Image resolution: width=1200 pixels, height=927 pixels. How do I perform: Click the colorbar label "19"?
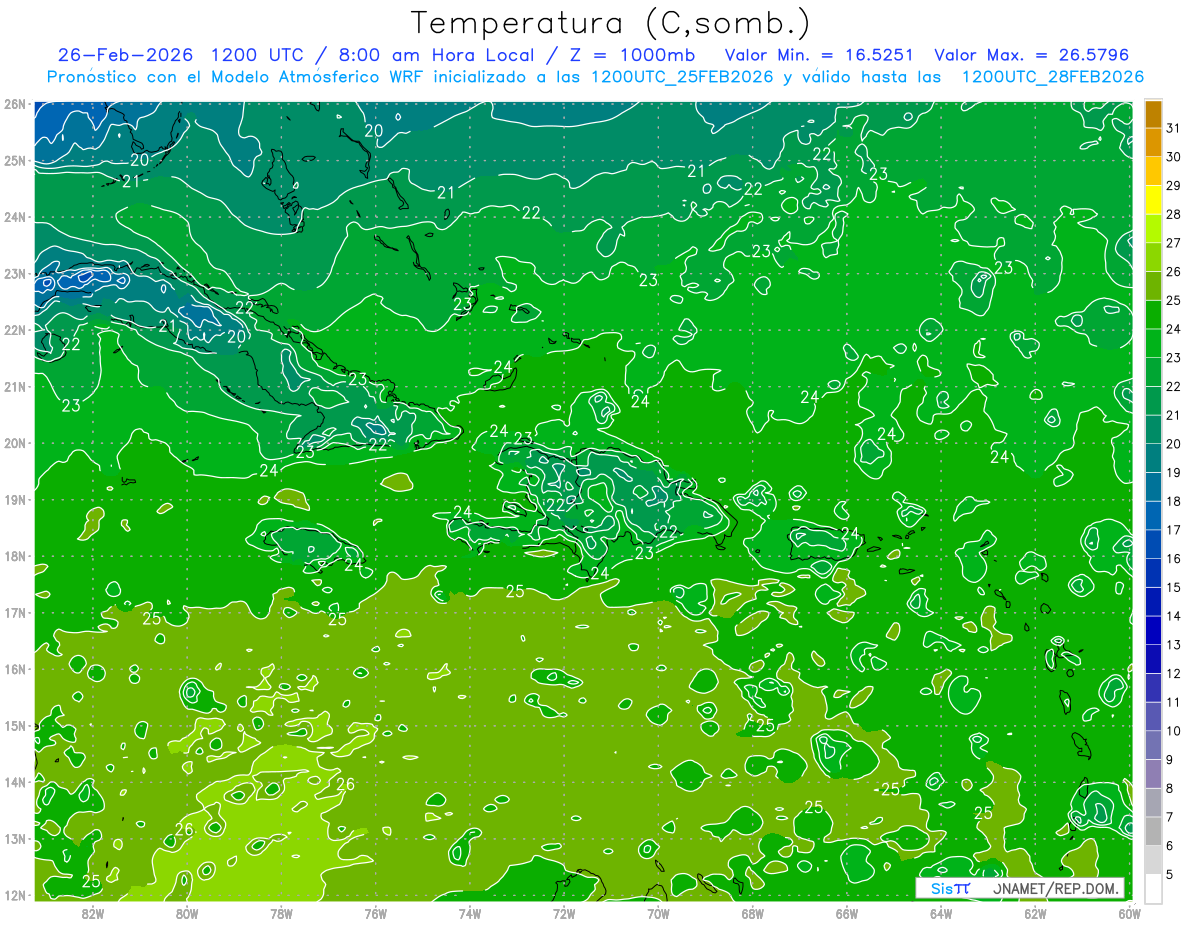click(x=1174, y=473)
